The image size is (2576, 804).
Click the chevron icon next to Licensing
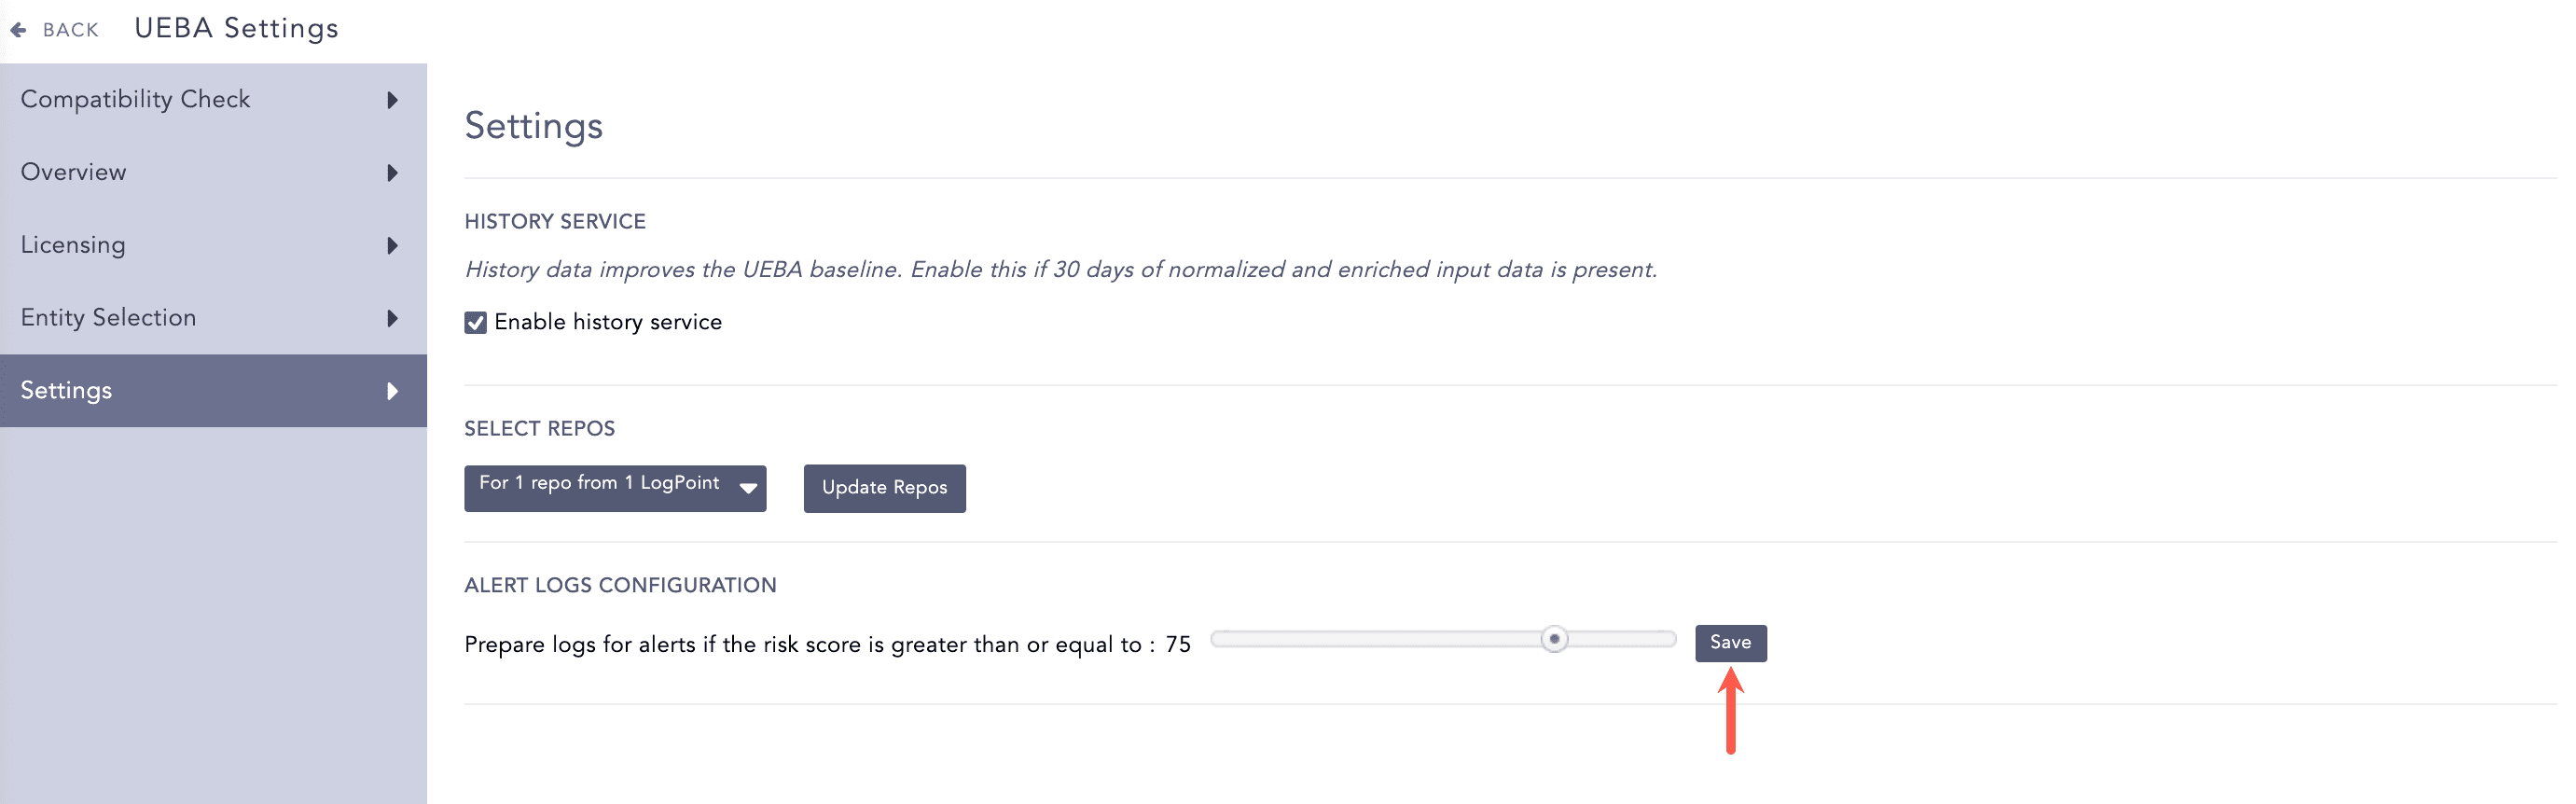393,246
